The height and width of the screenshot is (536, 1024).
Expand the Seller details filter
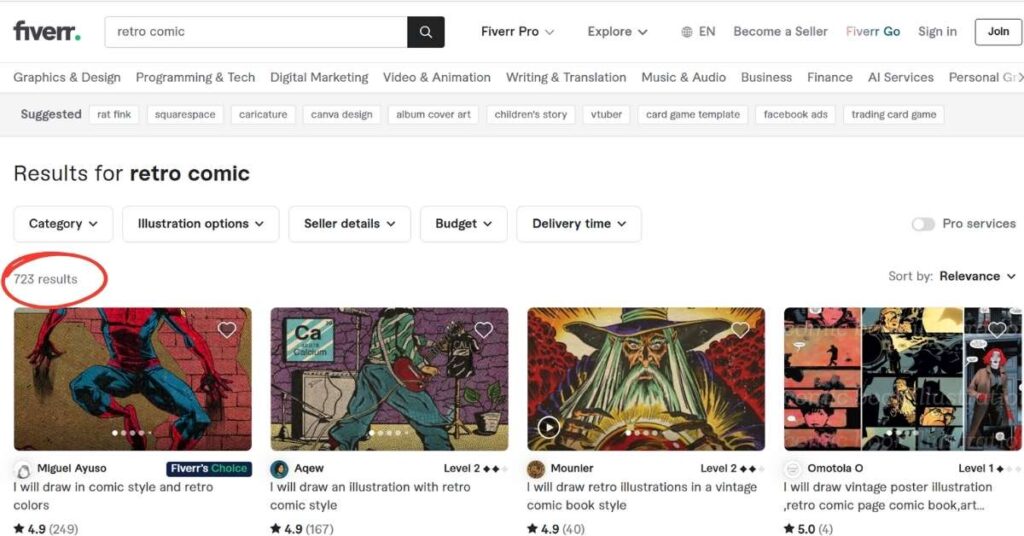pyautogui.click(x=349, y=224)
